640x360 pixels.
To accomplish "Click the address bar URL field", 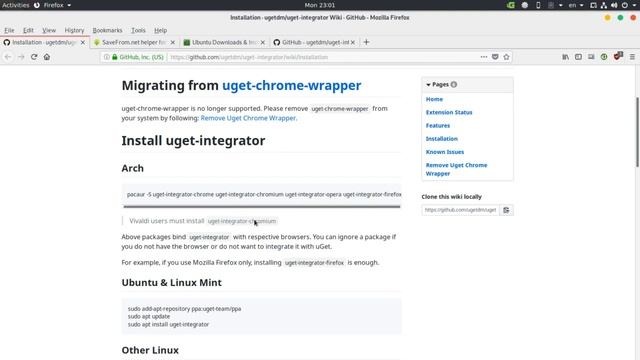I will tap(322, 57).
